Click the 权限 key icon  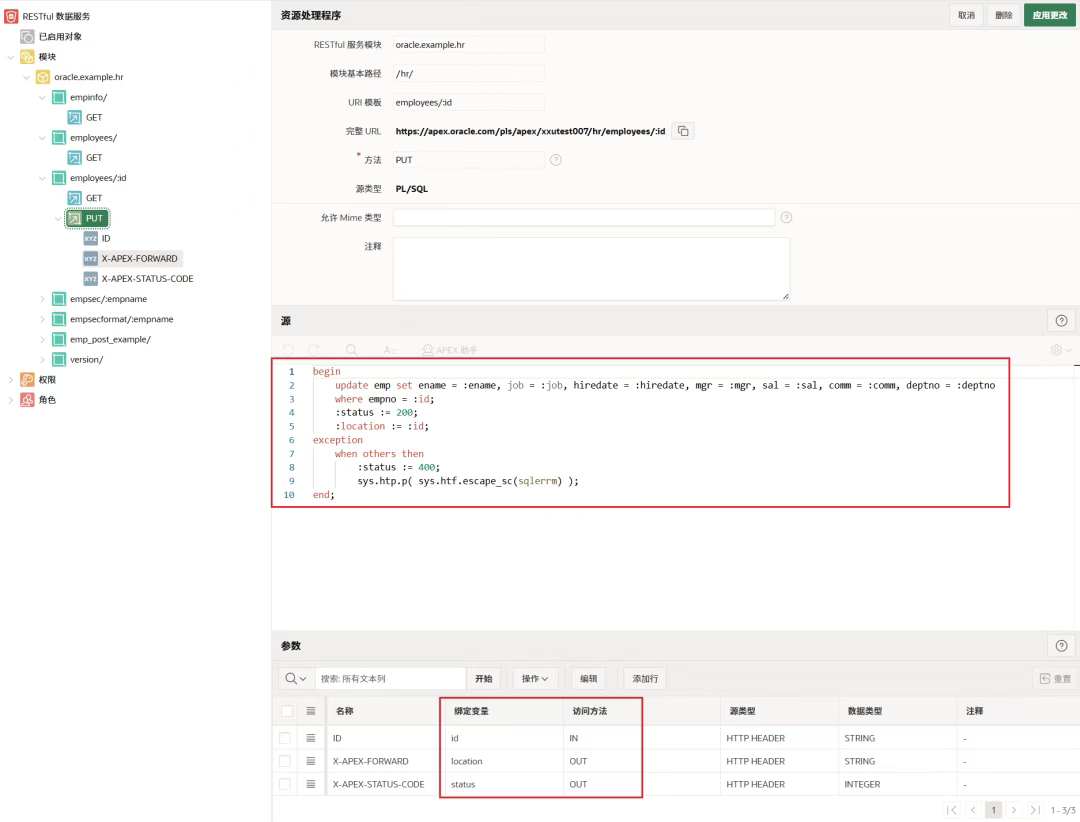27,380
